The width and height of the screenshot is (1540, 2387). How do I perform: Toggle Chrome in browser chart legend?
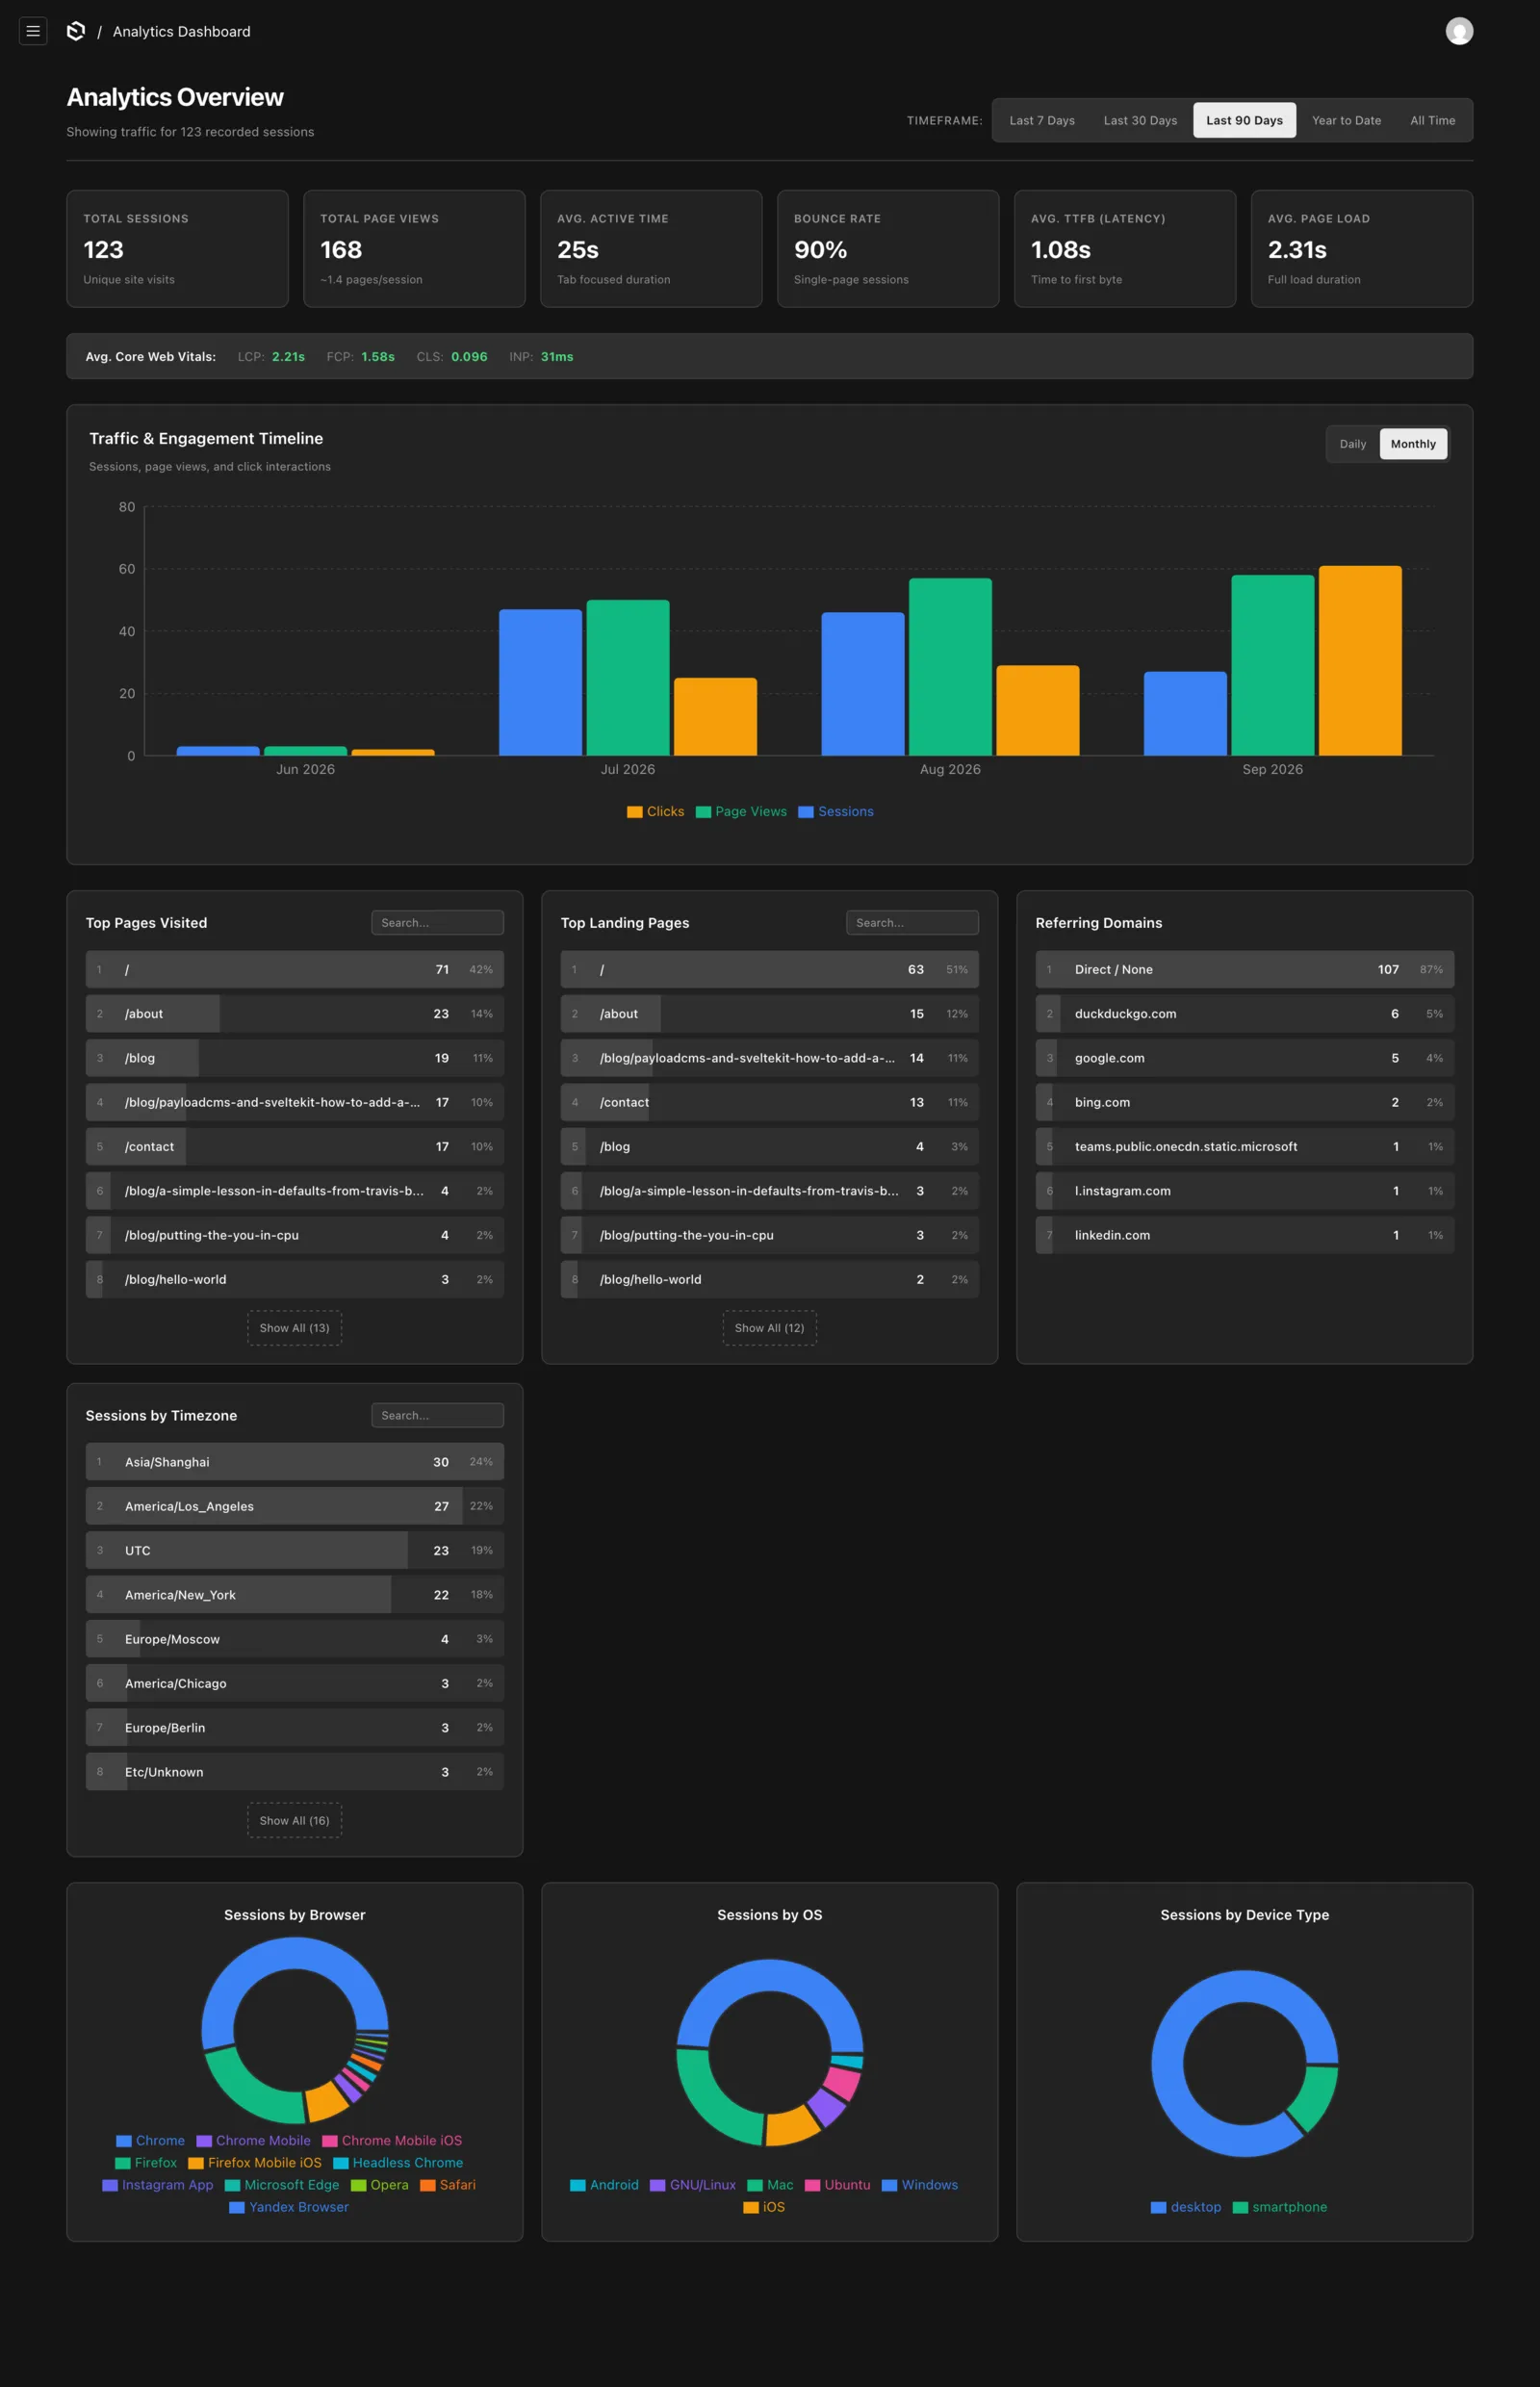(x=150, y=2140)
